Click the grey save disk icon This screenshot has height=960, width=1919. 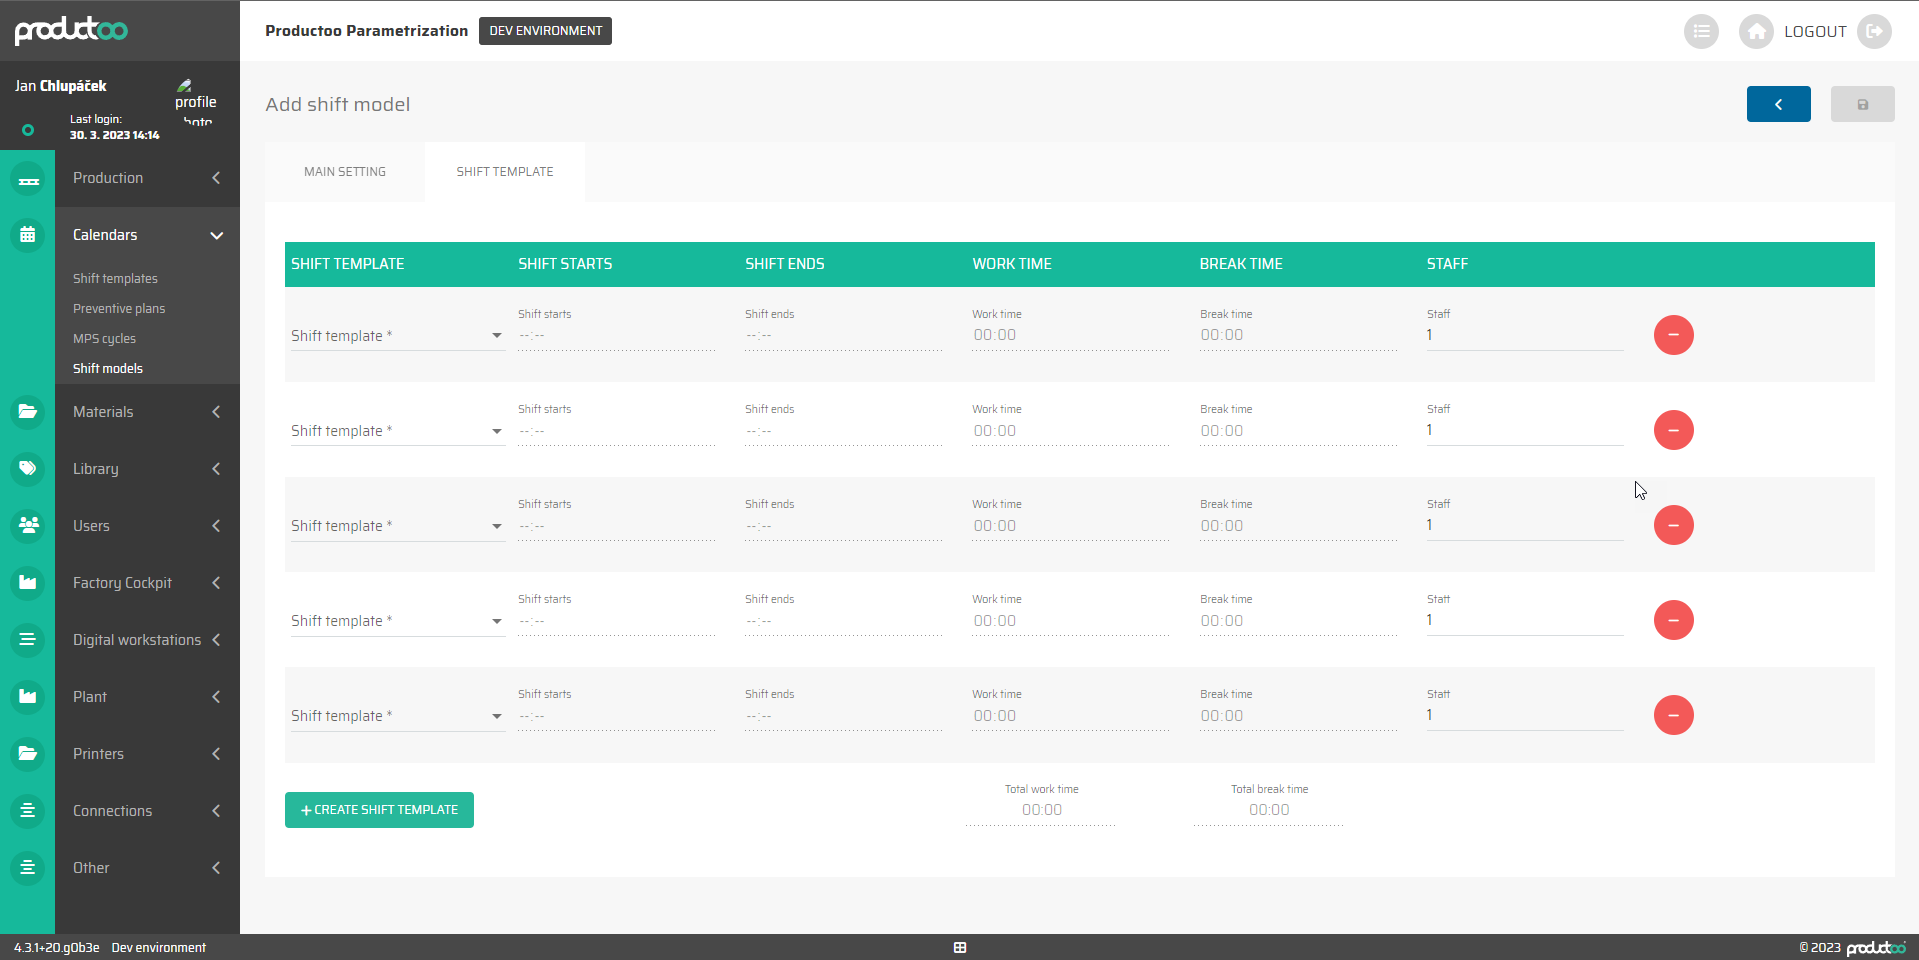tap(1862, 104)
